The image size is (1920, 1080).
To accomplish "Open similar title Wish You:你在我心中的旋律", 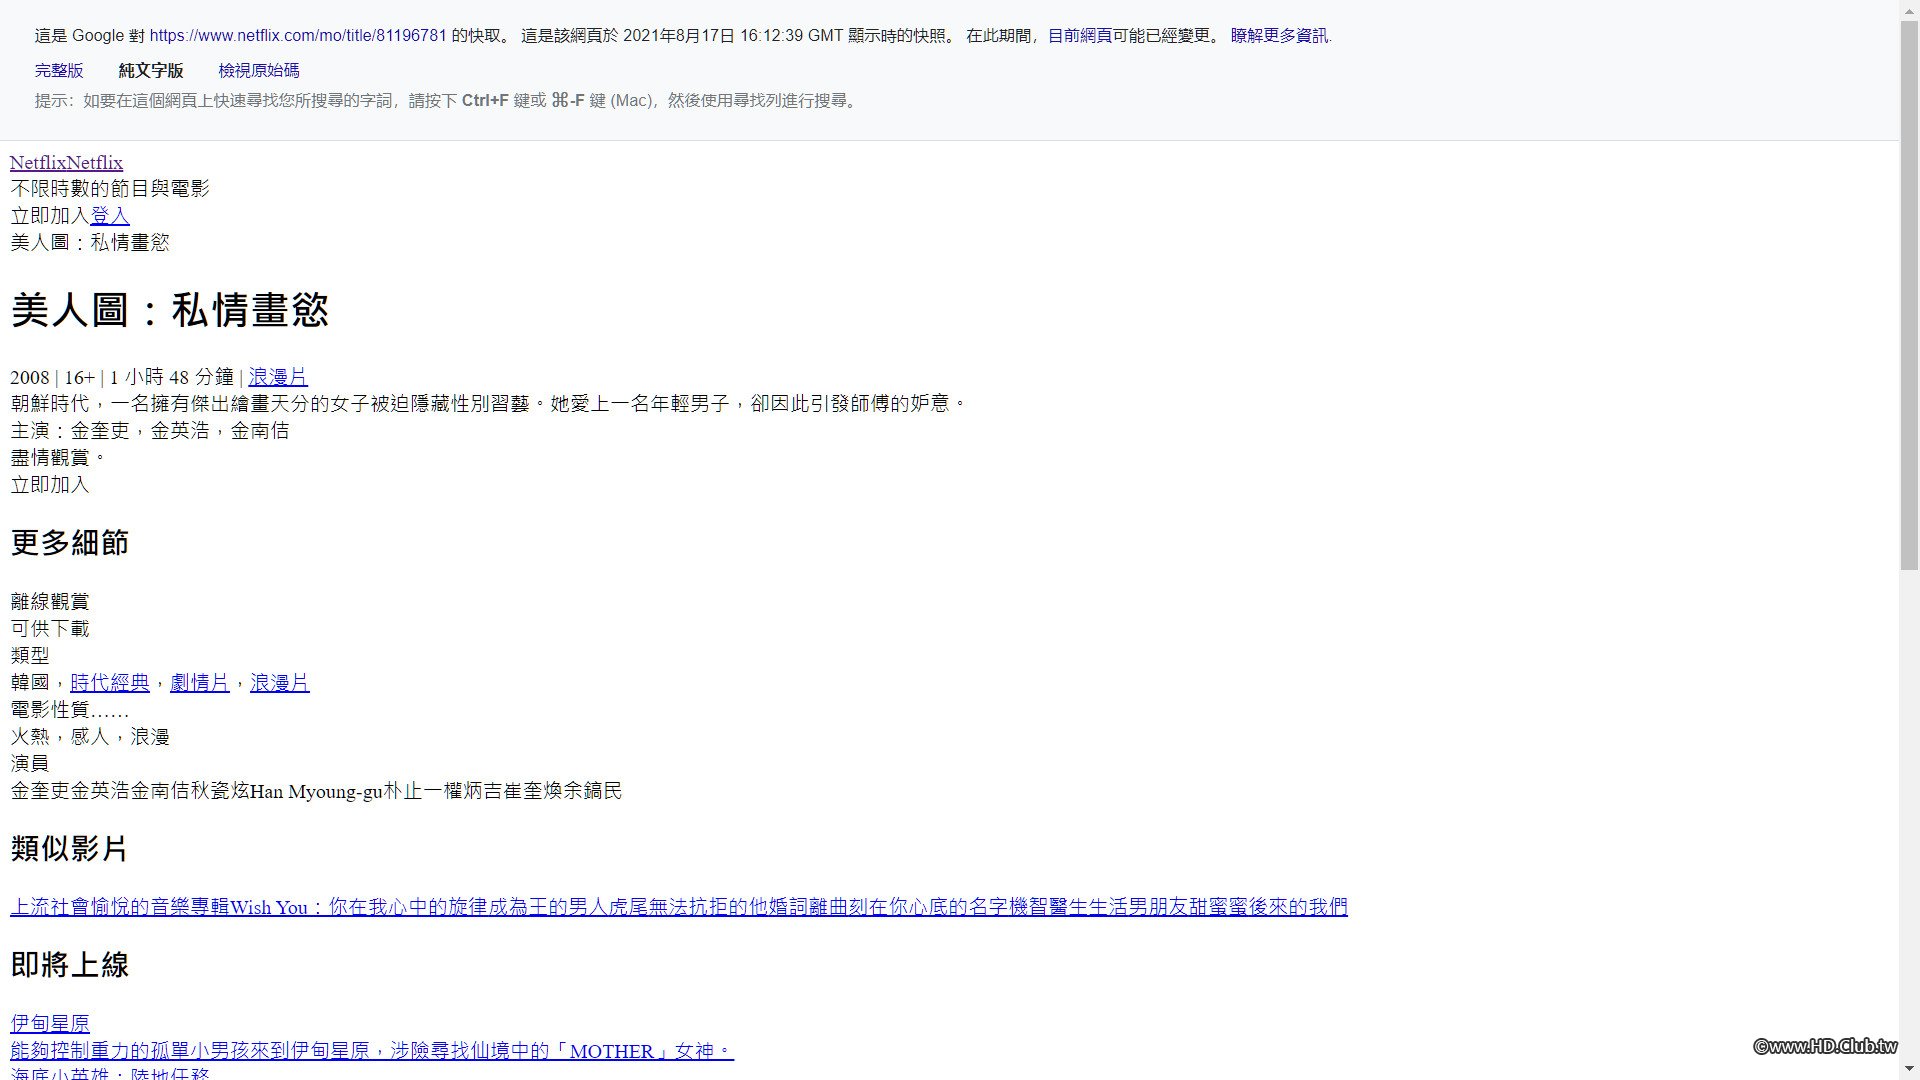I will point(360,907).
